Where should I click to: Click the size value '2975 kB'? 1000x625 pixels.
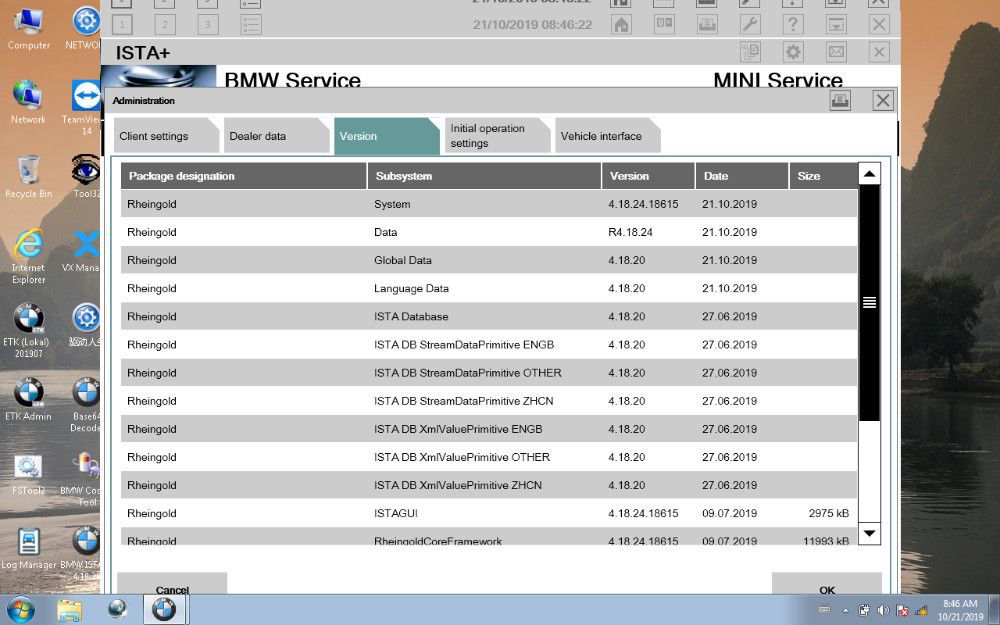tap(828, 513)
